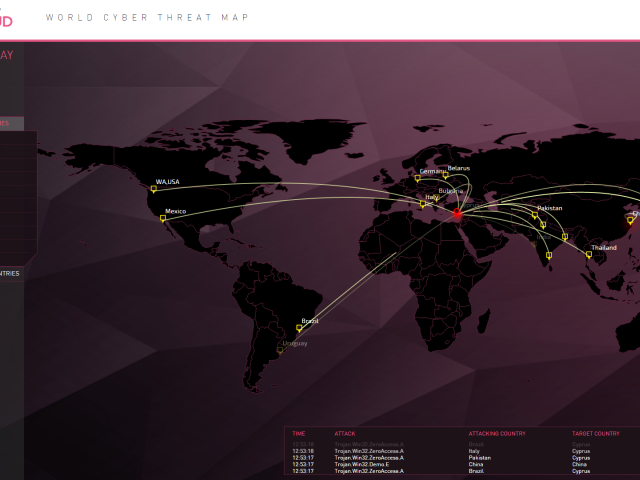
Task: Select the Italy to Cyprus attack row
Action: pos(460,451)
